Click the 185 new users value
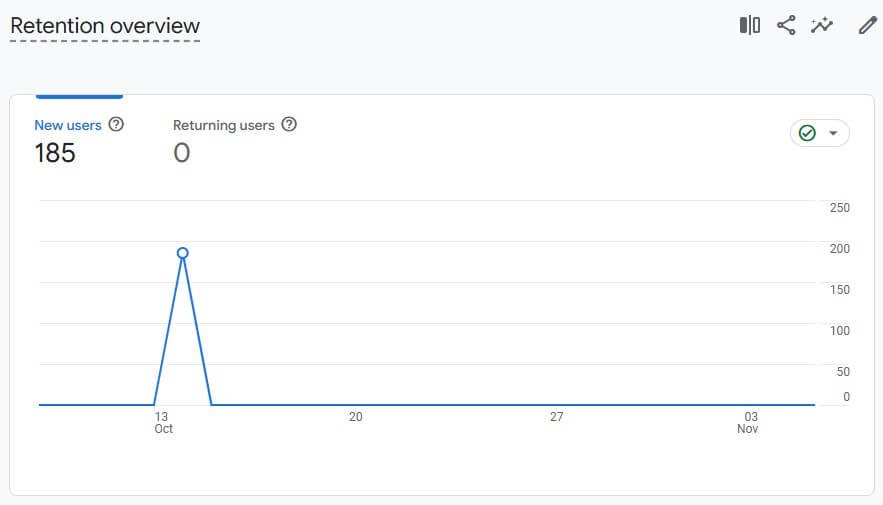The image size is (883, 505). coord(55,153)
